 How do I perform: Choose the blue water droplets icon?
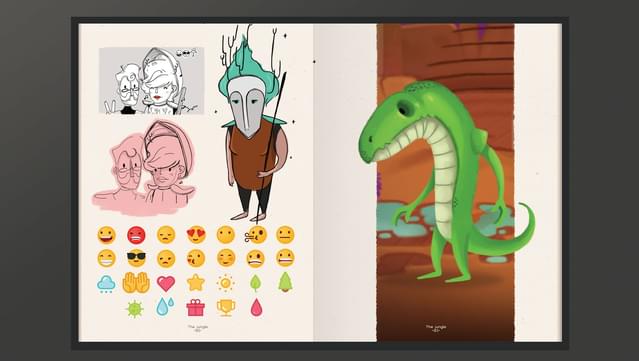pos(165,306)
